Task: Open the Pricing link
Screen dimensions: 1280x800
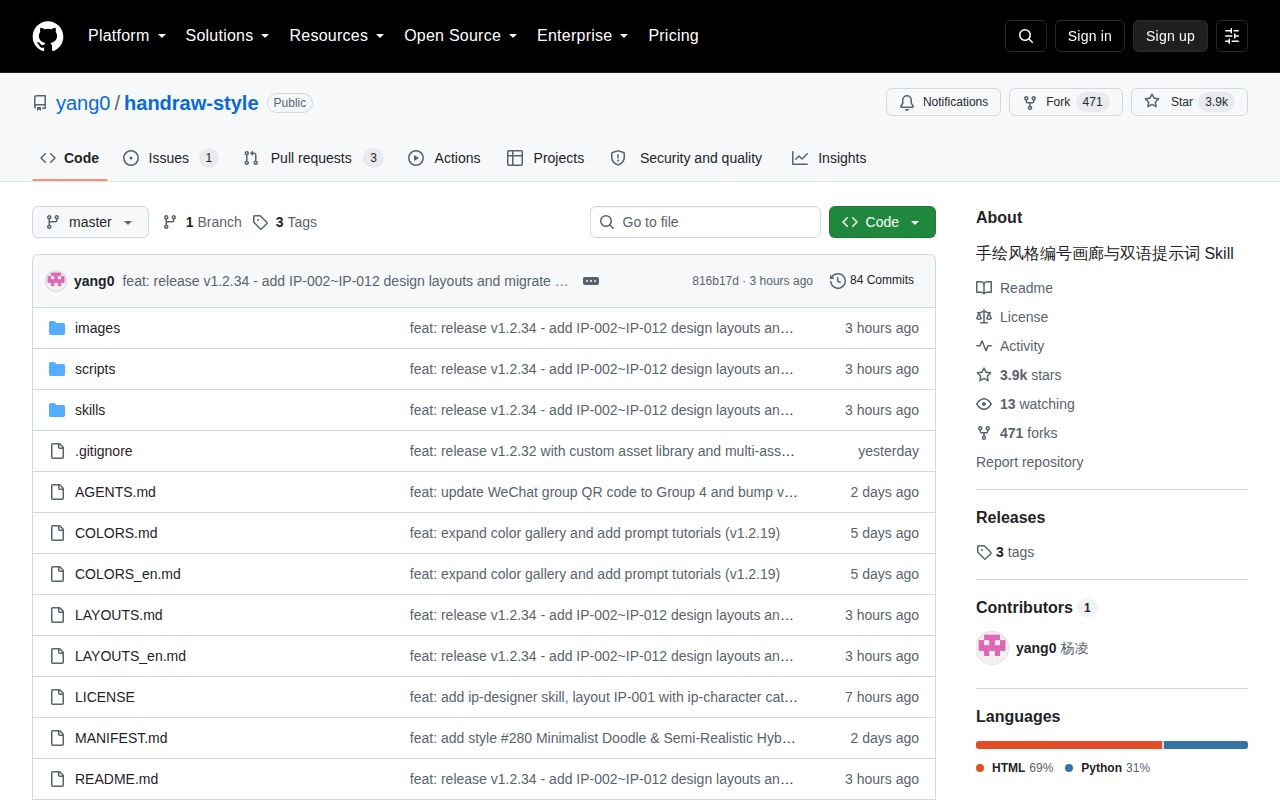Action: (x=673, y=36)
